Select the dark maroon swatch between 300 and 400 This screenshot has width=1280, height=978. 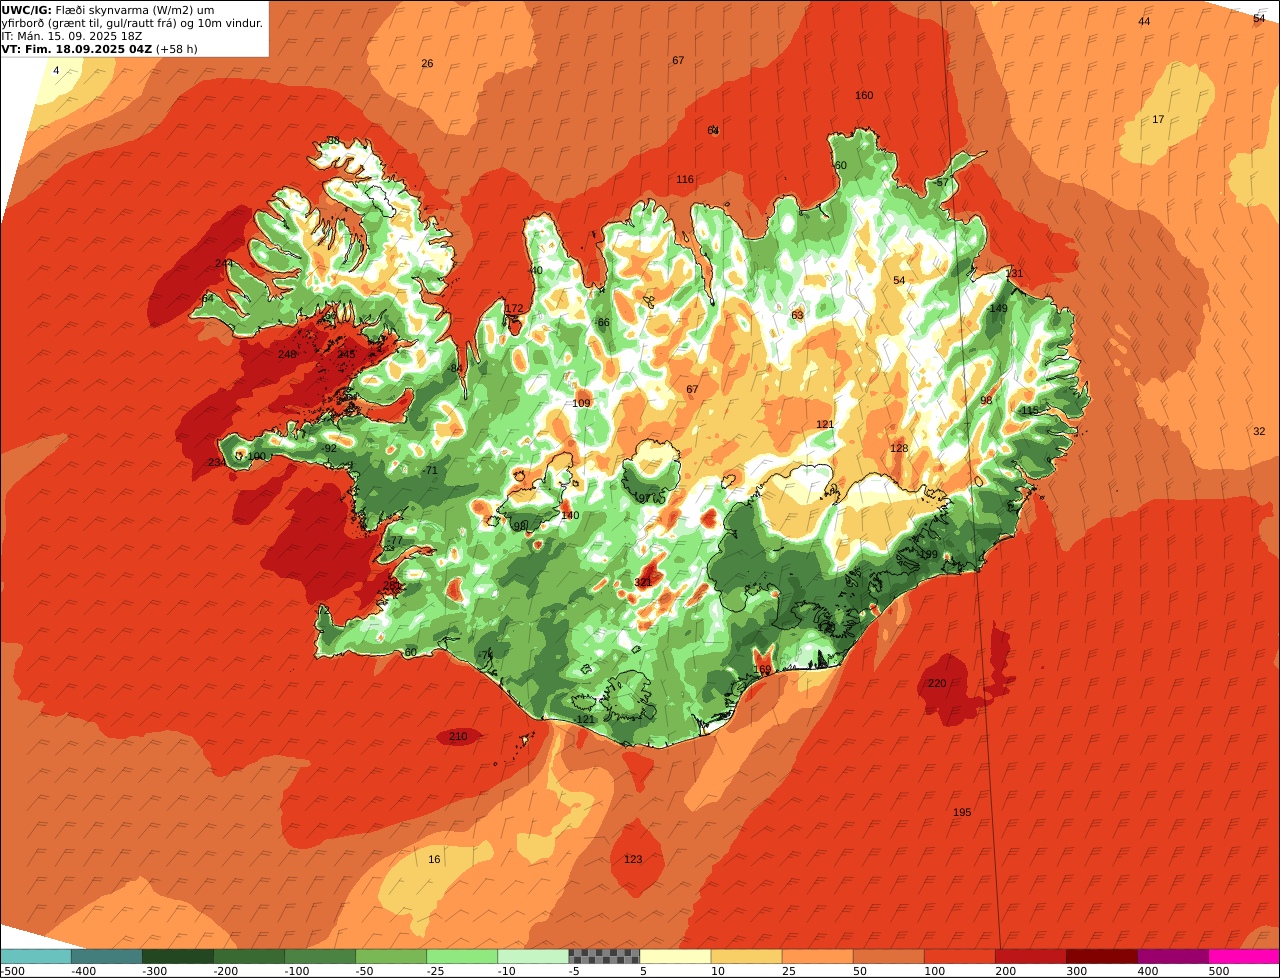1102,956
